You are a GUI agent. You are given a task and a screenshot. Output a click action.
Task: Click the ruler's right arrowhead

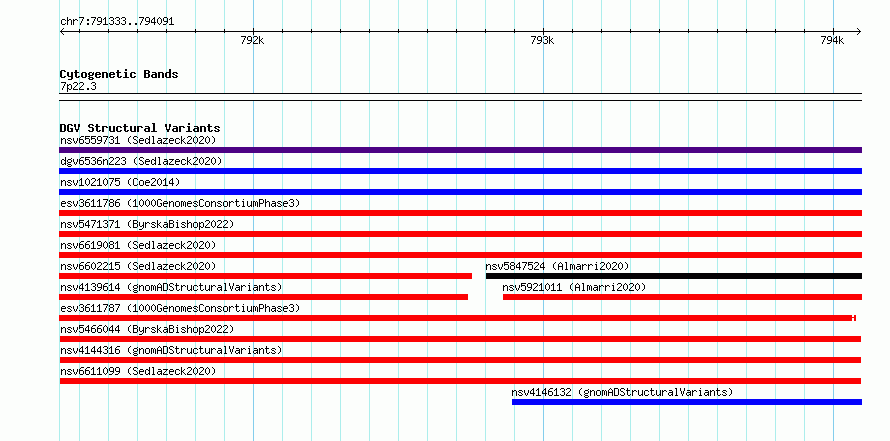click(858, 32)
